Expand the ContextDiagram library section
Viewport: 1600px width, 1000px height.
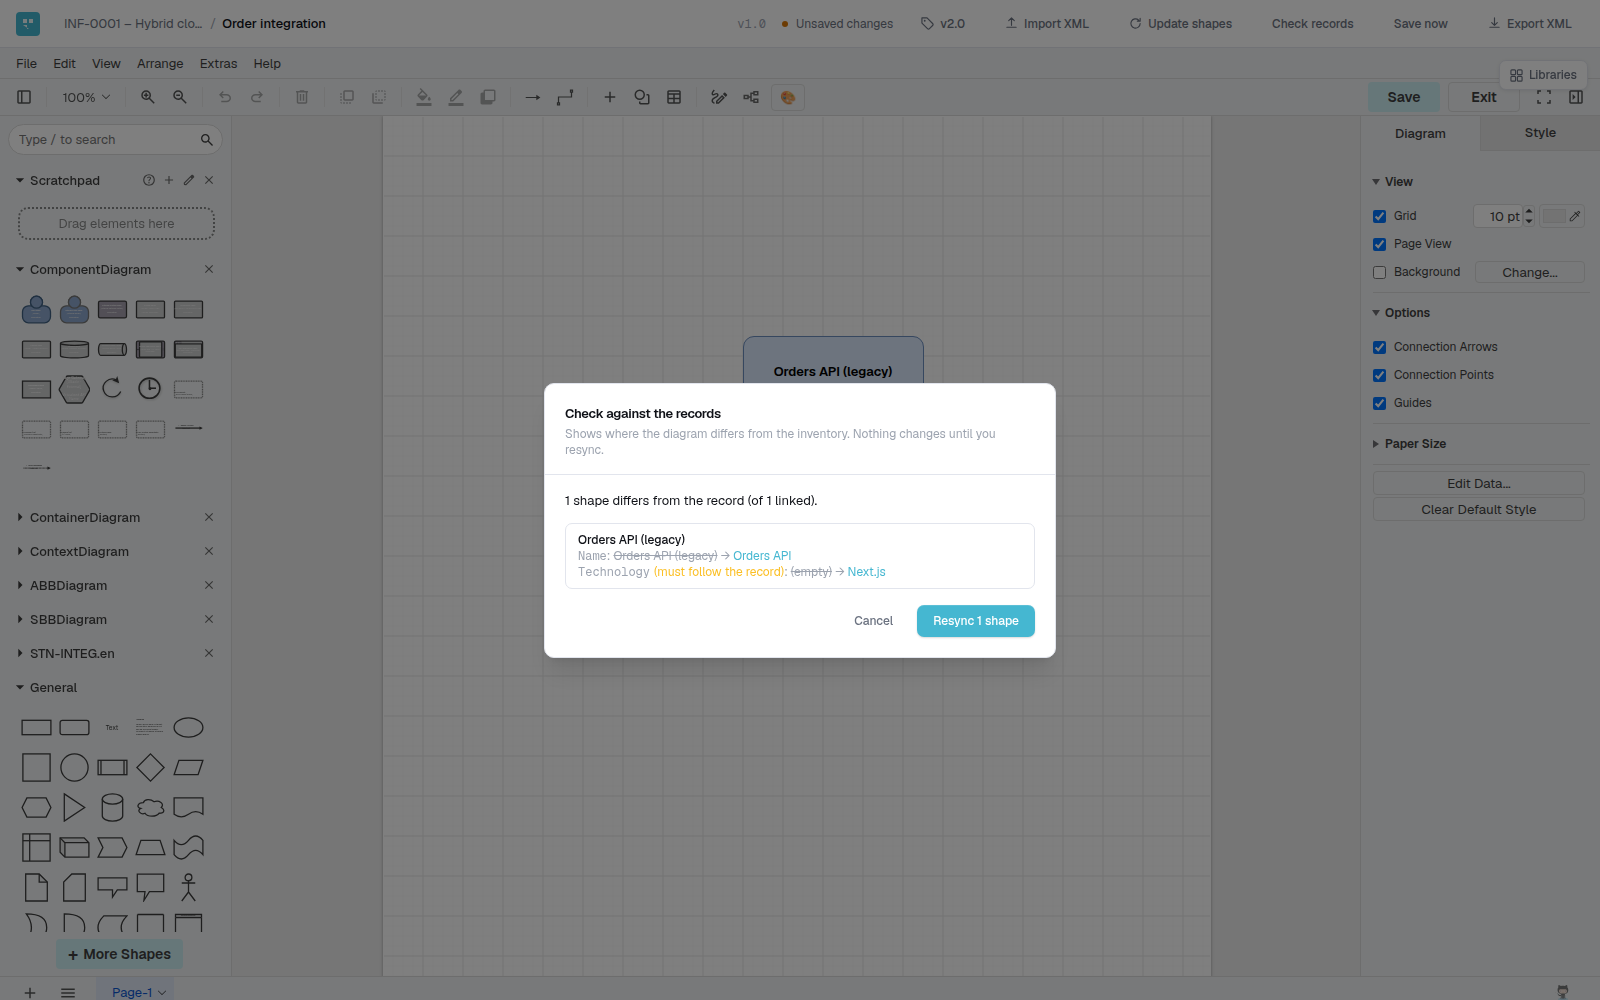click(79, 551)
